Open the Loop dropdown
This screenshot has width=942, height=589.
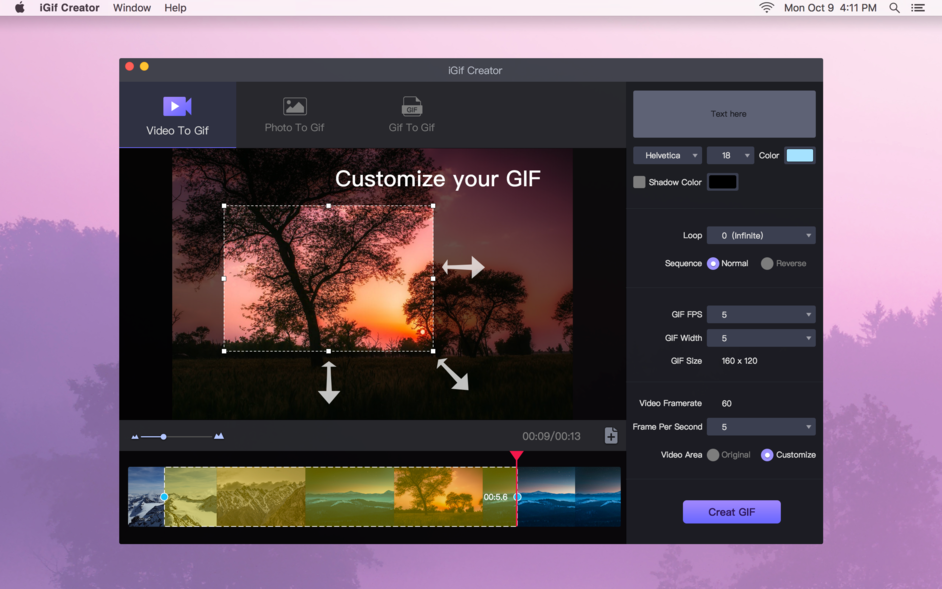[761, 234]
